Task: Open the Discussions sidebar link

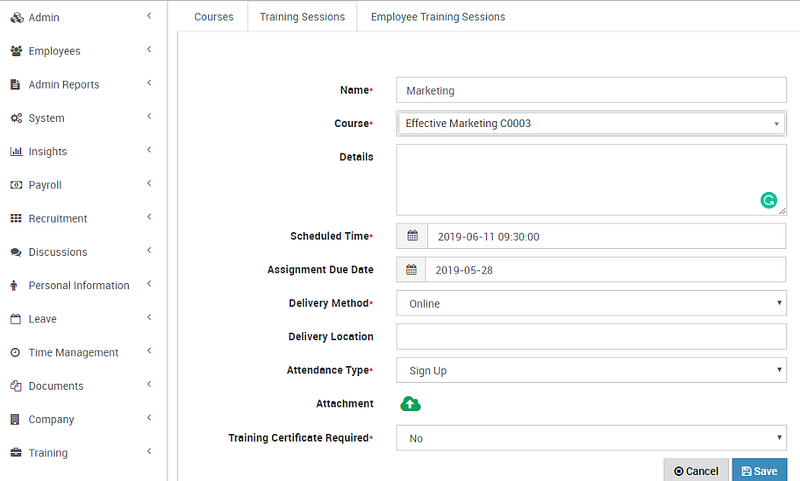Action: tap(58, 252)
